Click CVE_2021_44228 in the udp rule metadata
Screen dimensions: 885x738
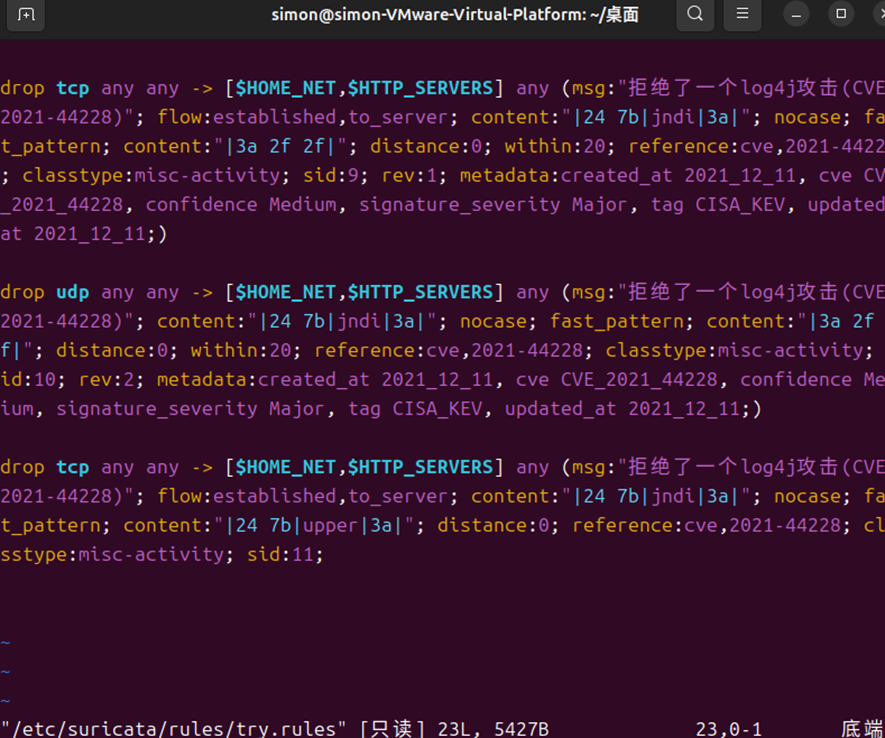pos(639,380)
